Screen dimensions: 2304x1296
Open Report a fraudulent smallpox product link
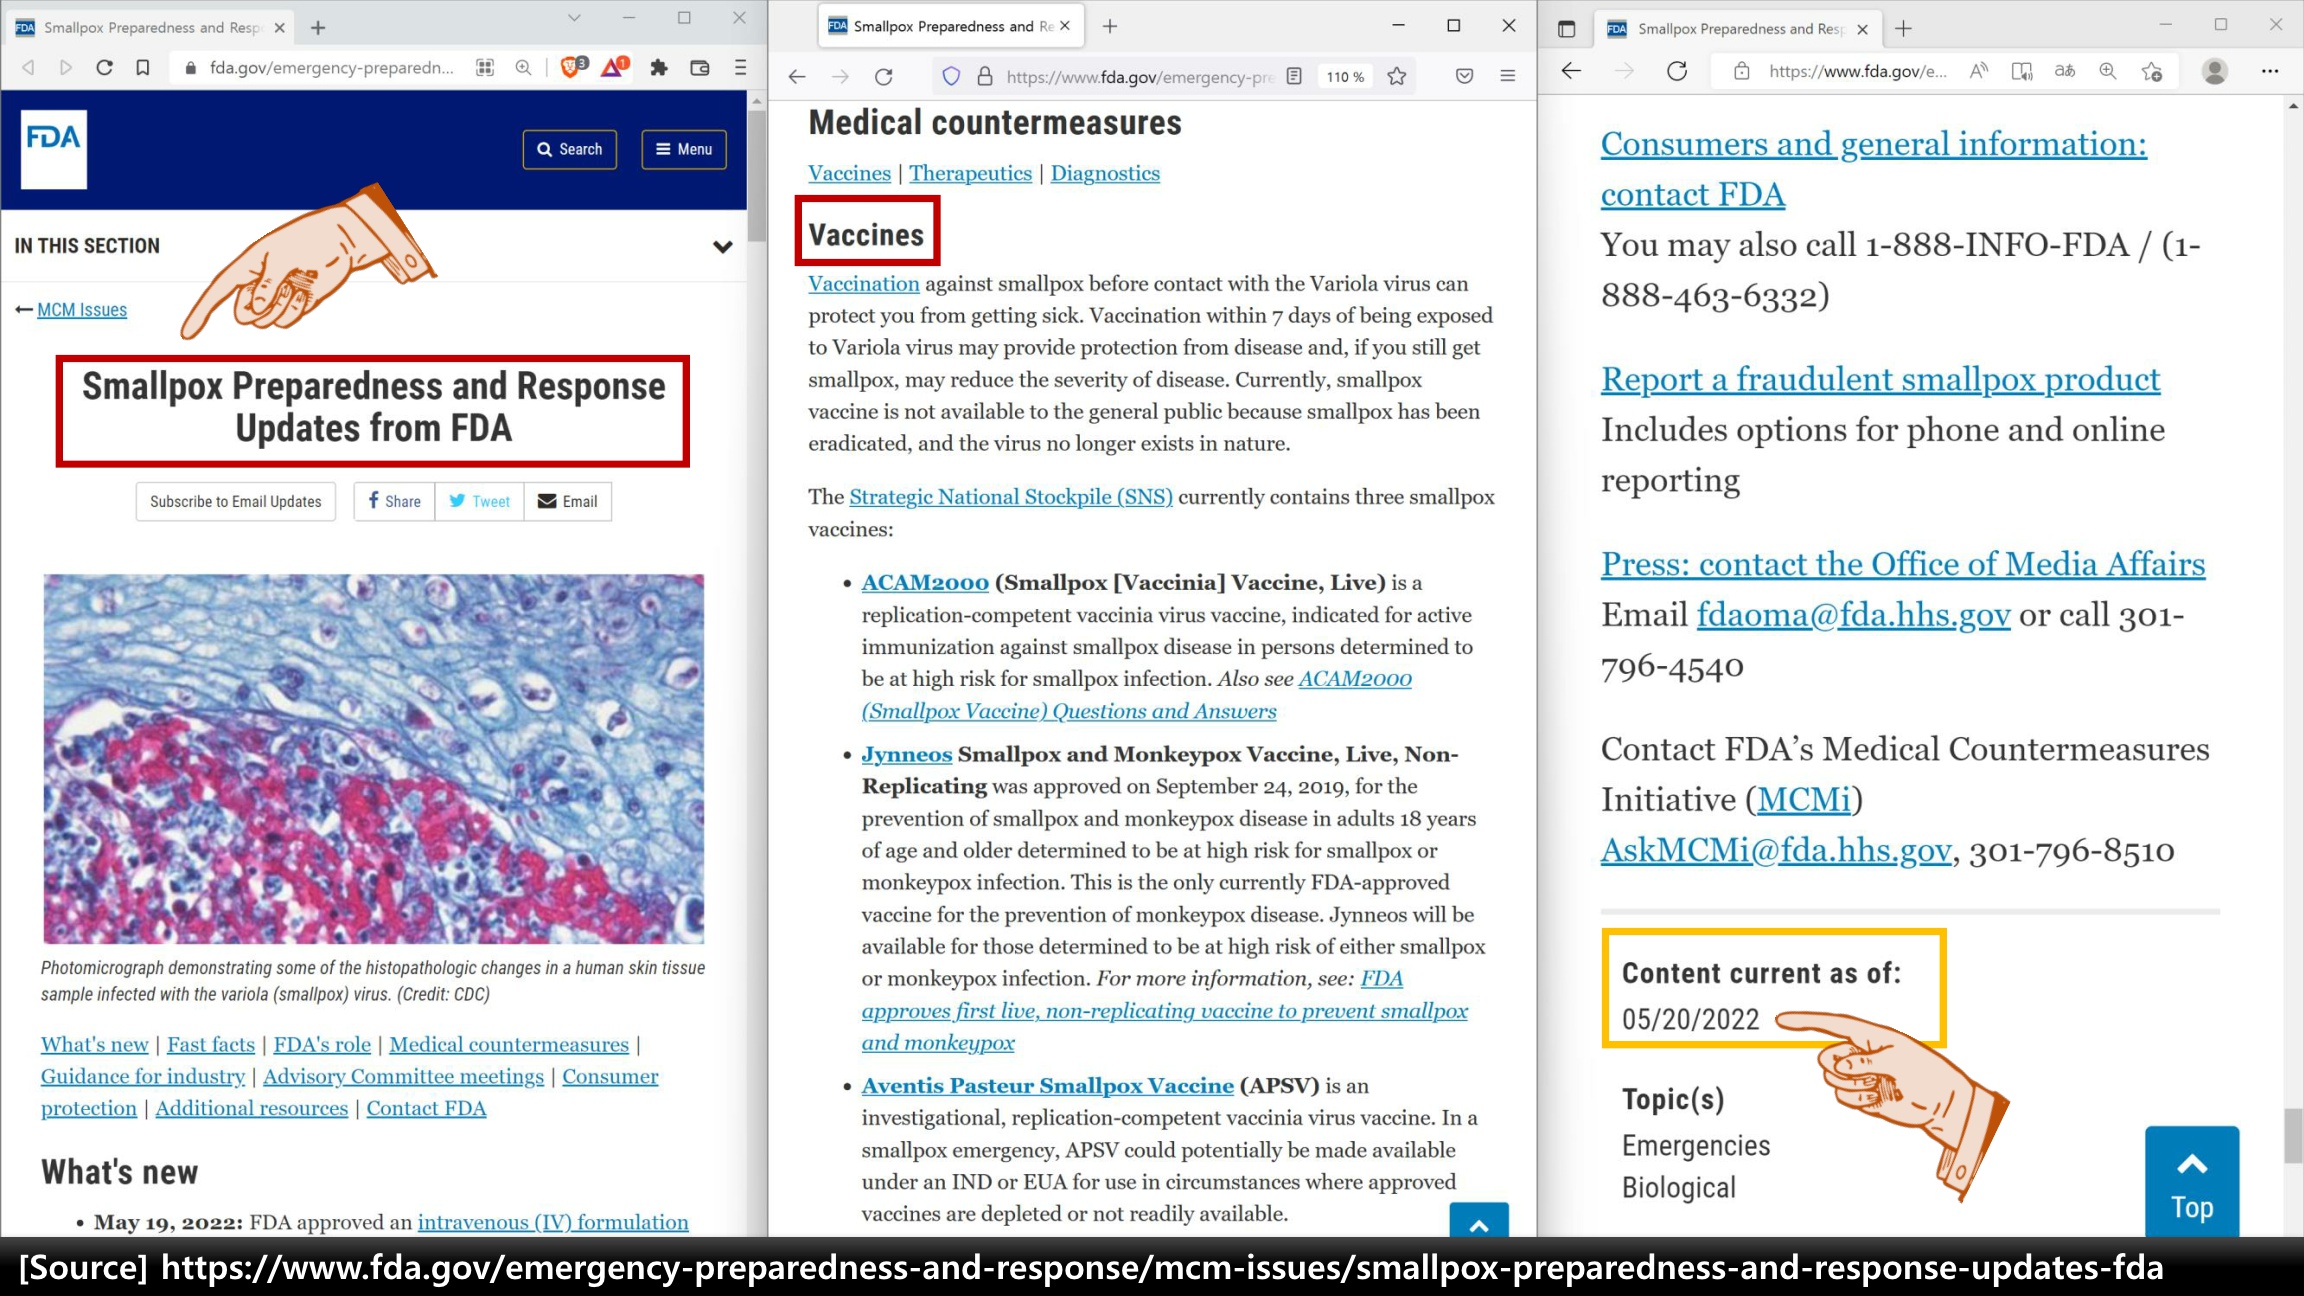point(1881,379)
